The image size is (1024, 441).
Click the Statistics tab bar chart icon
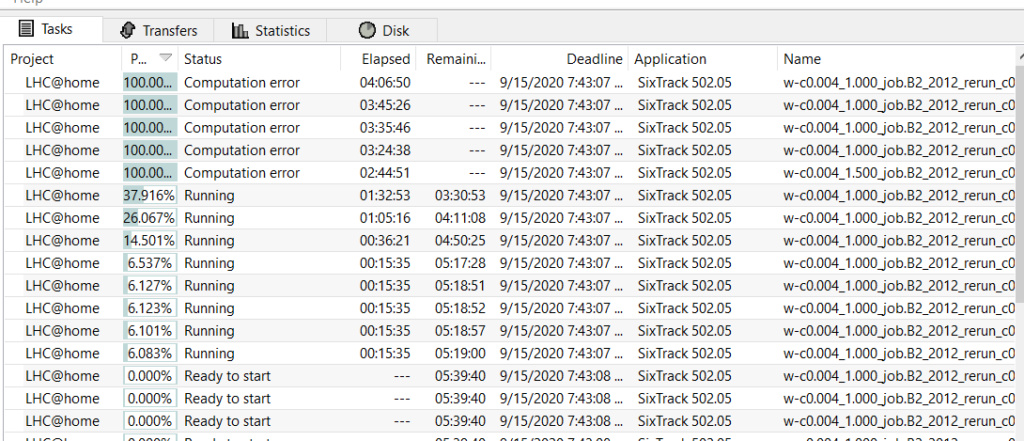click(240, 30)
